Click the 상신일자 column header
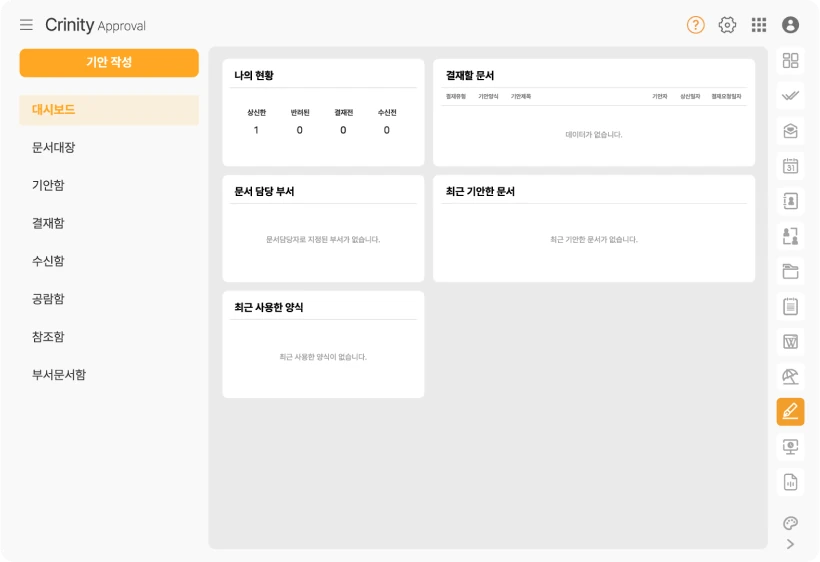This screenshot has width=820, height=562. click(690, 96)
